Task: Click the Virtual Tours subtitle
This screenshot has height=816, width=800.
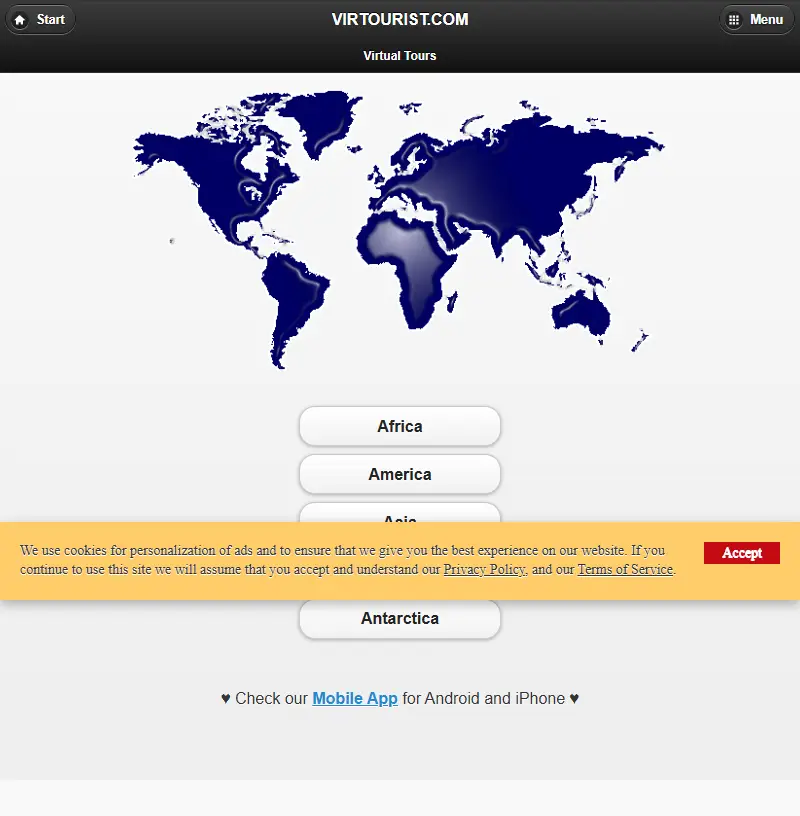Action: click(x=400, y=56)
